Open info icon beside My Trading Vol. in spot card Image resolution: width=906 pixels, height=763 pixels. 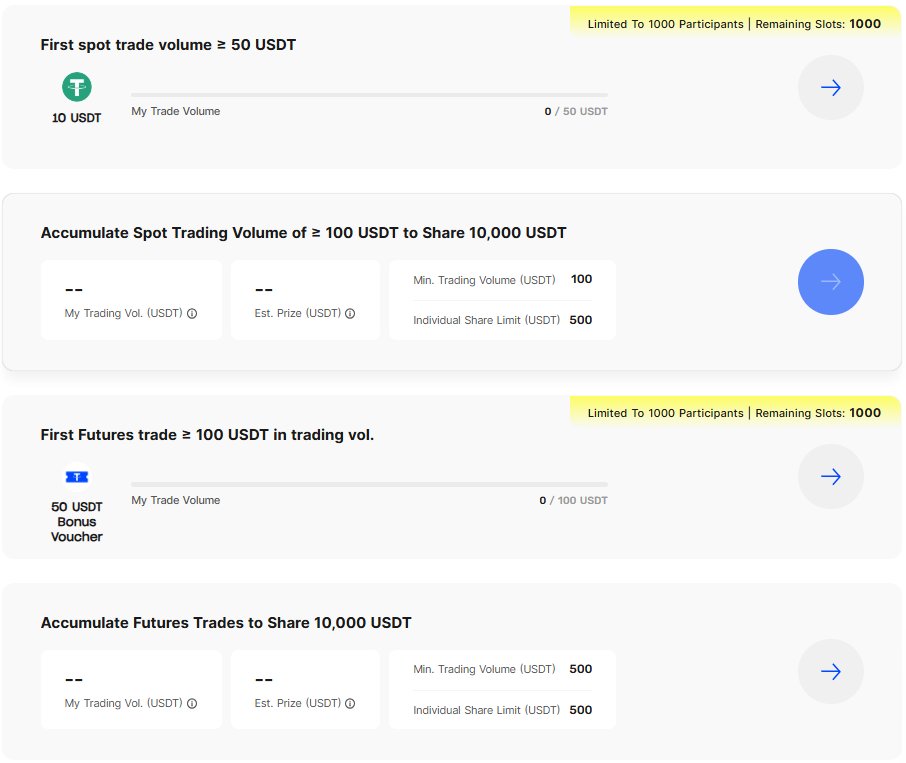point(192,314)
